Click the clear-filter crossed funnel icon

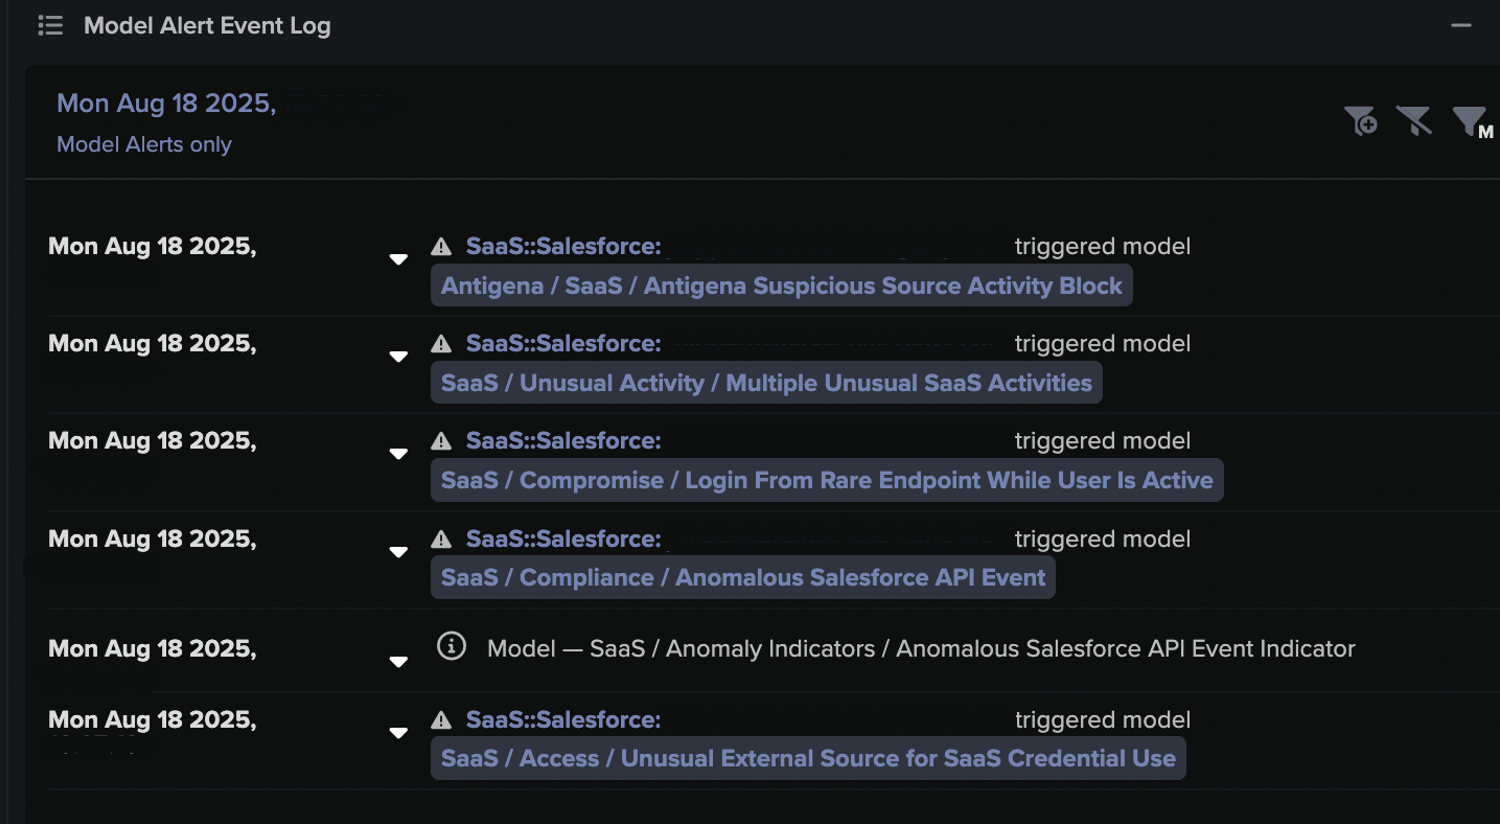click(x=1414, y=121)
